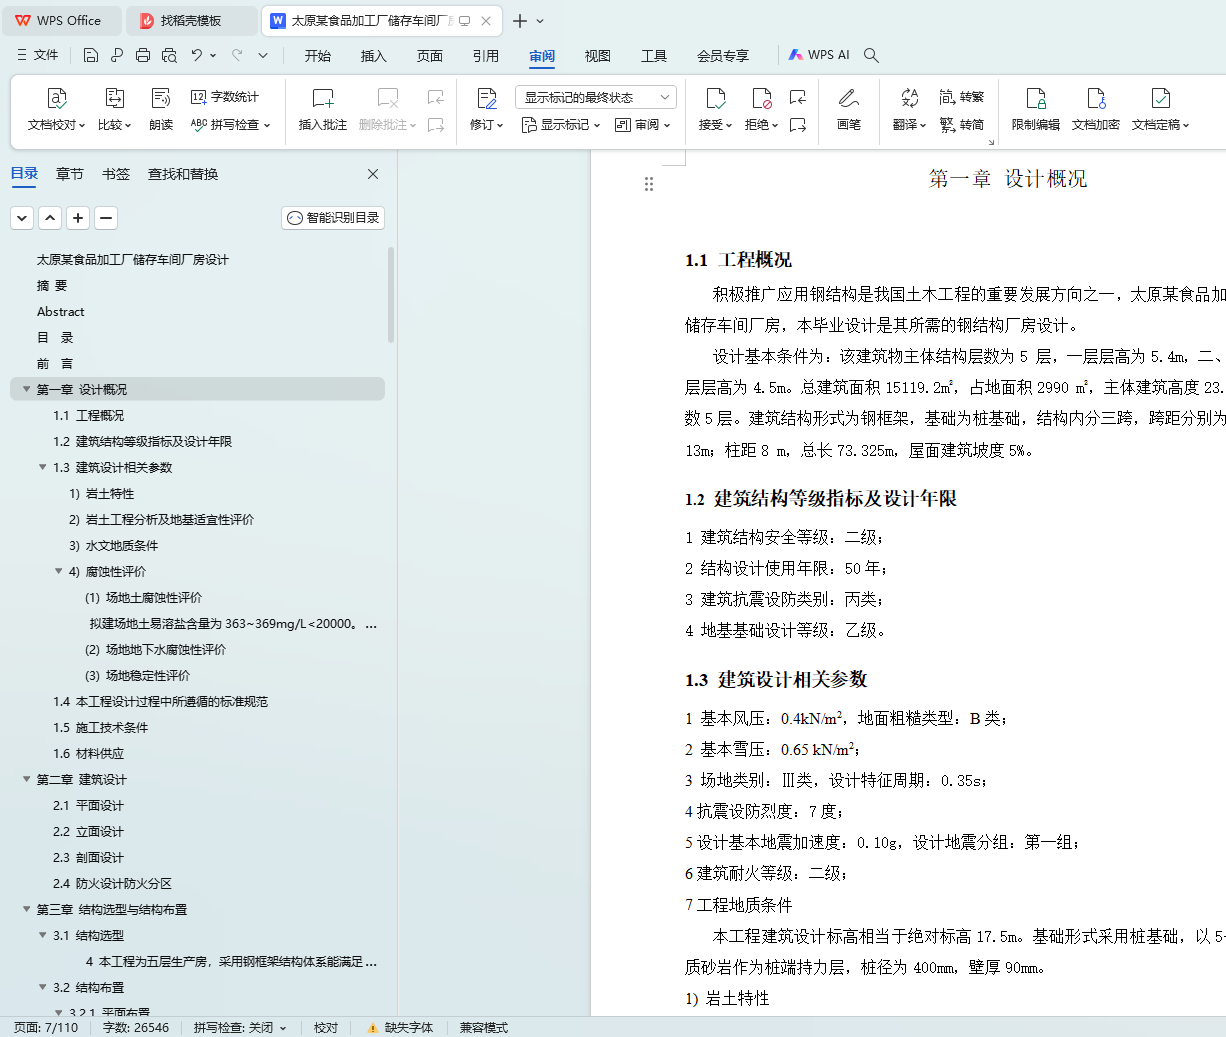Click the navigation pane vertical scrollbar
Image resolution: width=1226 pixels, height=1037 pixels.
click(x=391, y=295)
